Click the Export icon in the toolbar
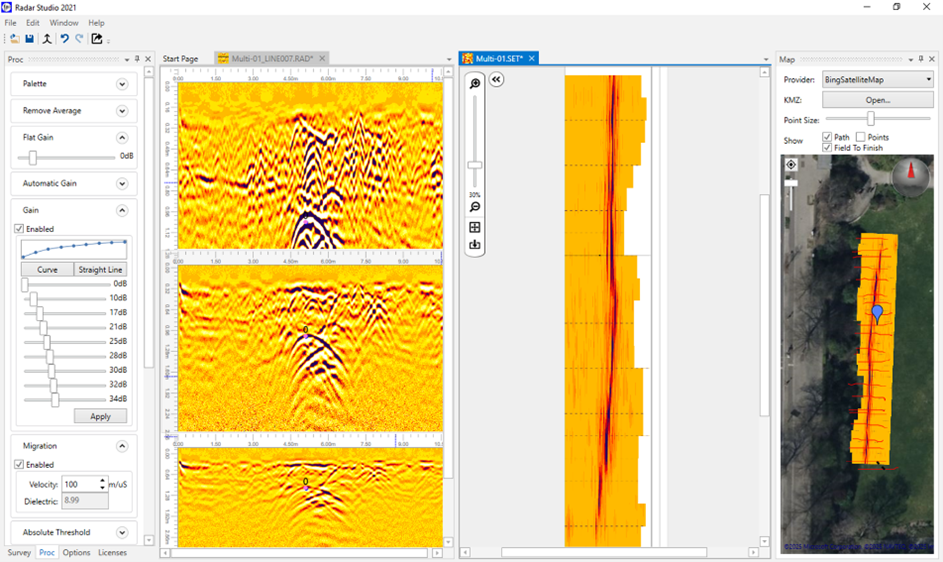943x562 pixels. click(97, 39)
